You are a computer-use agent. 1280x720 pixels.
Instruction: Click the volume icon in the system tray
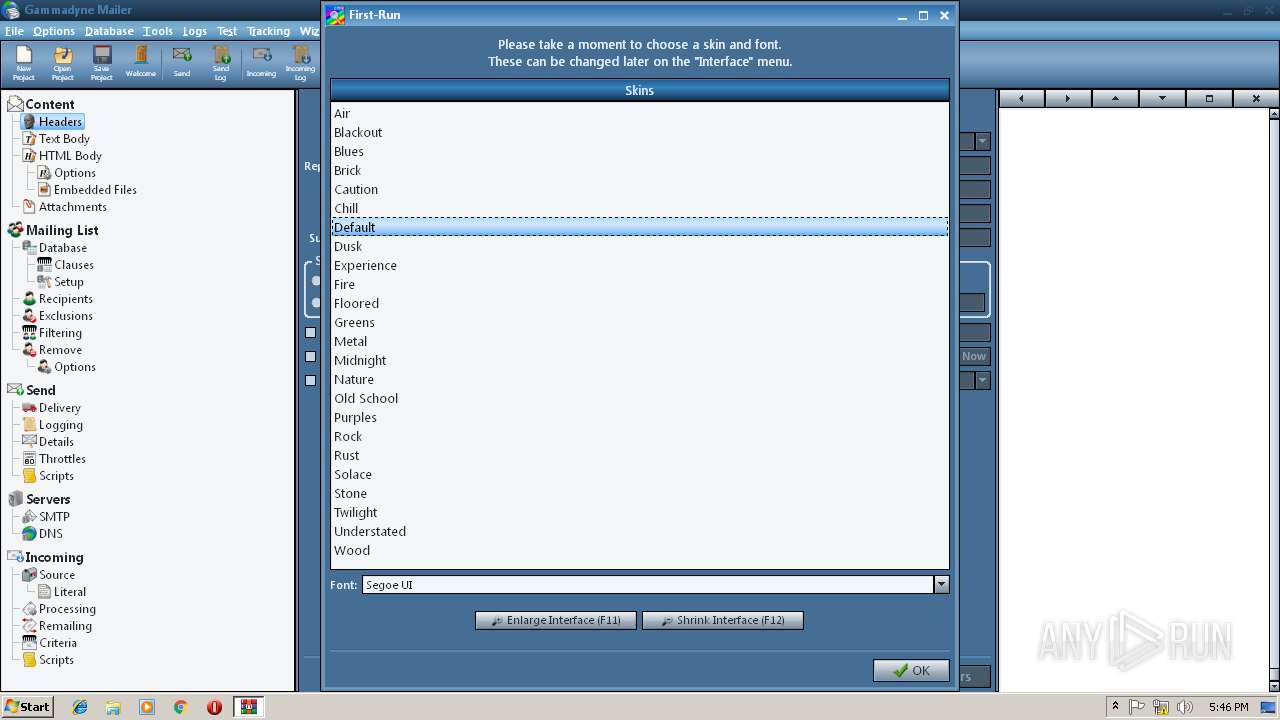pos(1186,707)
